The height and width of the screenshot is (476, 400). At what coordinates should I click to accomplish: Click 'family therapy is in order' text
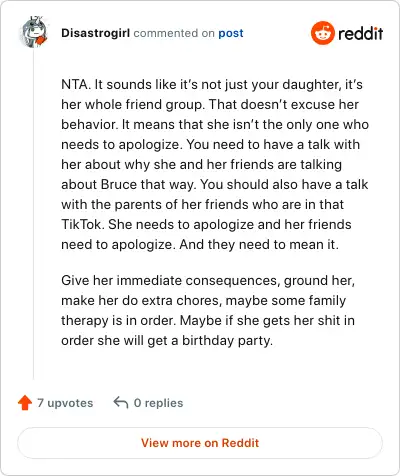point(203,310)
